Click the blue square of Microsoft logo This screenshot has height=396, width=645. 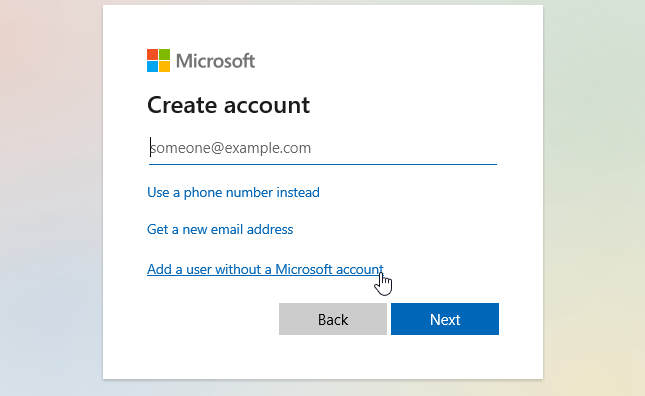coord(153,67)
